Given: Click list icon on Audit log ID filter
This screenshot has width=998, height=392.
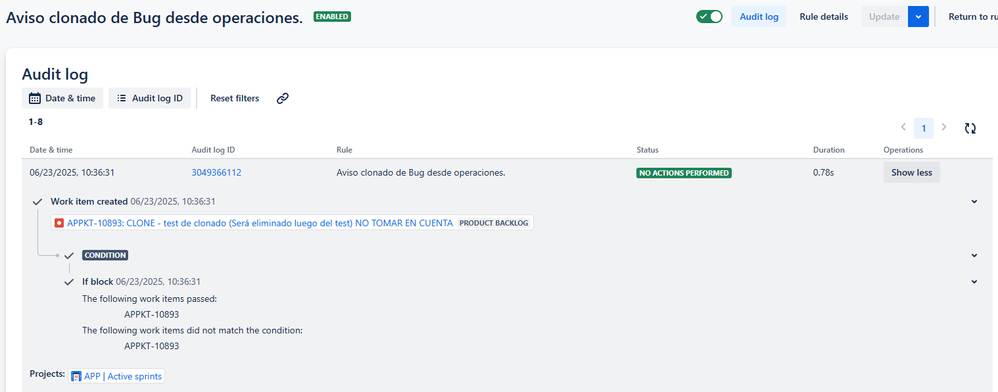Looking at the screenshot, I should [x=122, y=98].
